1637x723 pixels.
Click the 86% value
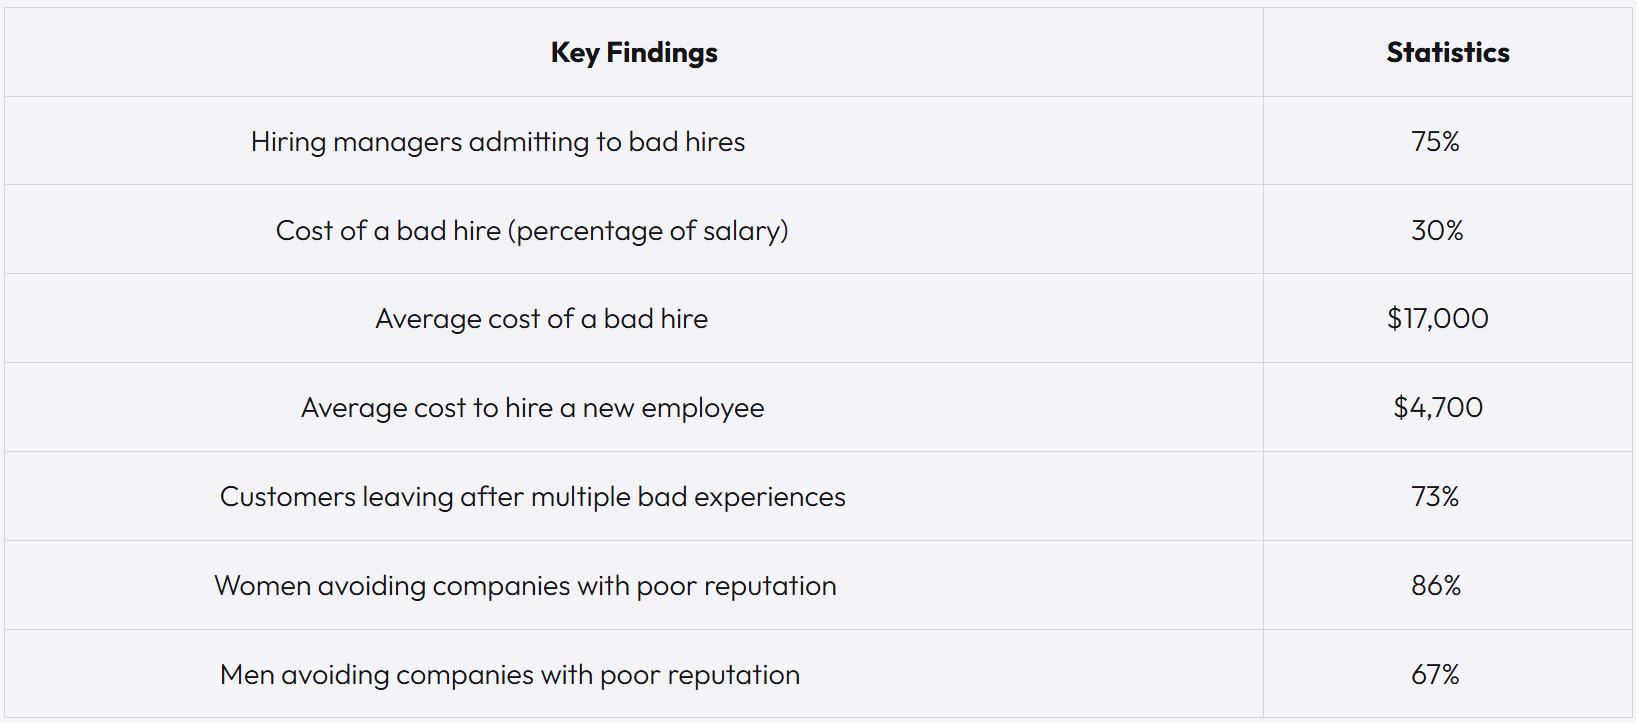1436,586
